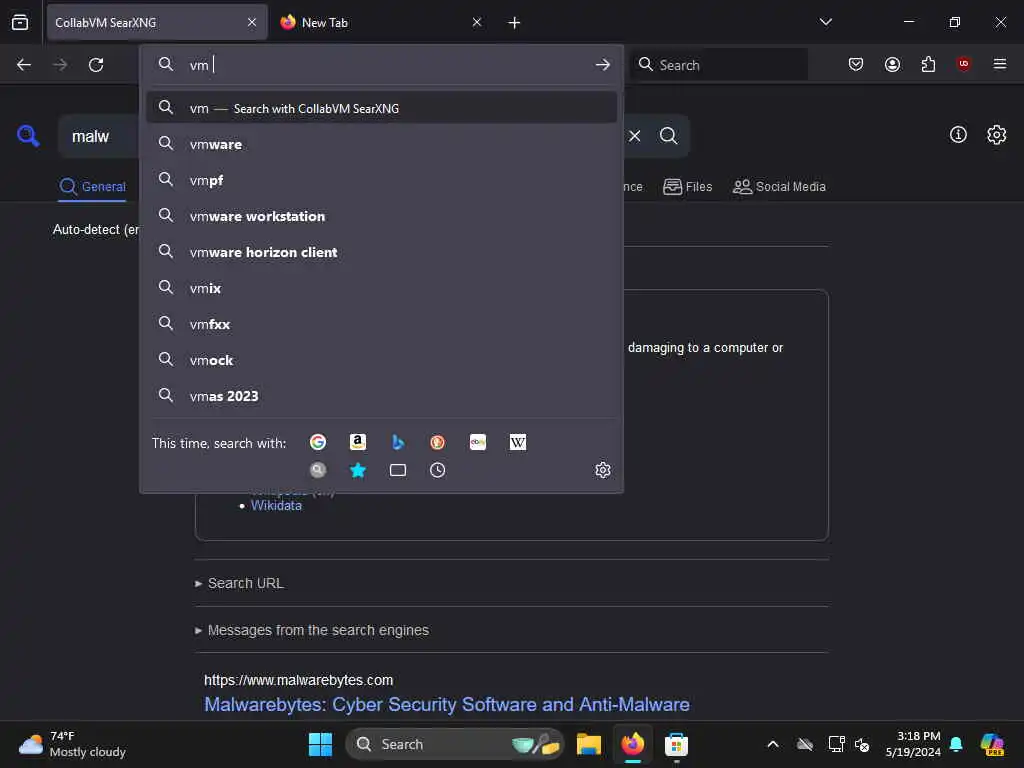Search open tabs with the tab icon
This screenshot has height=768, width=1024.
(x=398, y=470)
